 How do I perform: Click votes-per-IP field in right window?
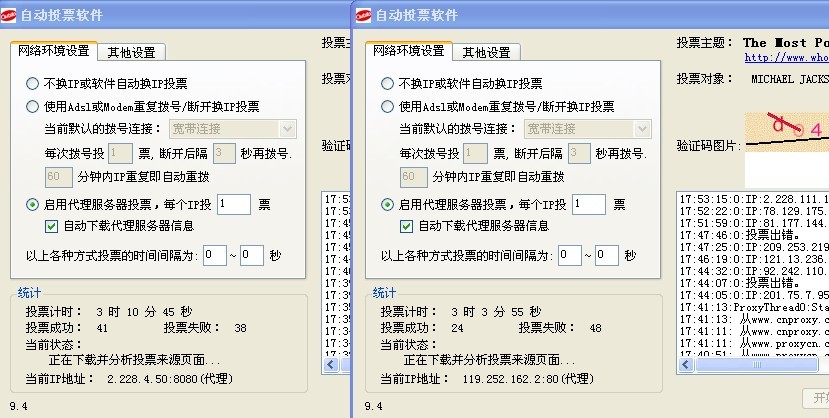[589, 204]
